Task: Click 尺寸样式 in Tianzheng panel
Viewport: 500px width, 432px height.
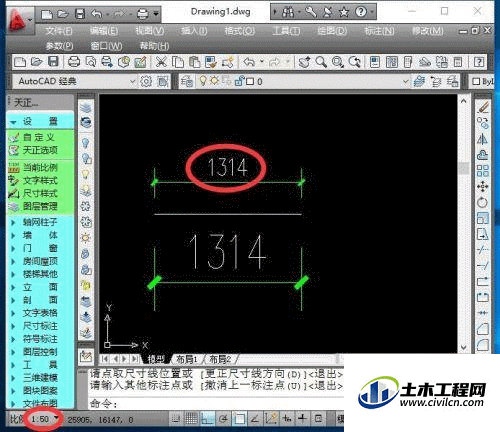Action: point(39,193)
